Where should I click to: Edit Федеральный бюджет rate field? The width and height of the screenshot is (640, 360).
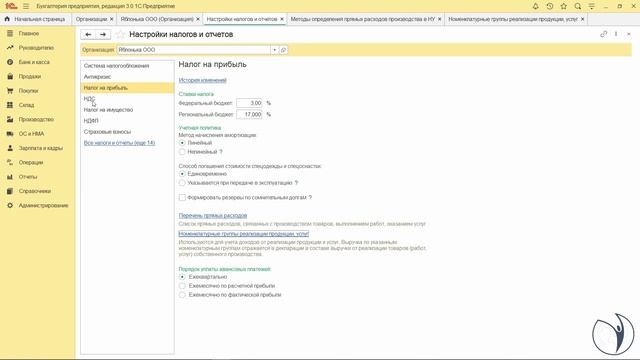point(249,103)
